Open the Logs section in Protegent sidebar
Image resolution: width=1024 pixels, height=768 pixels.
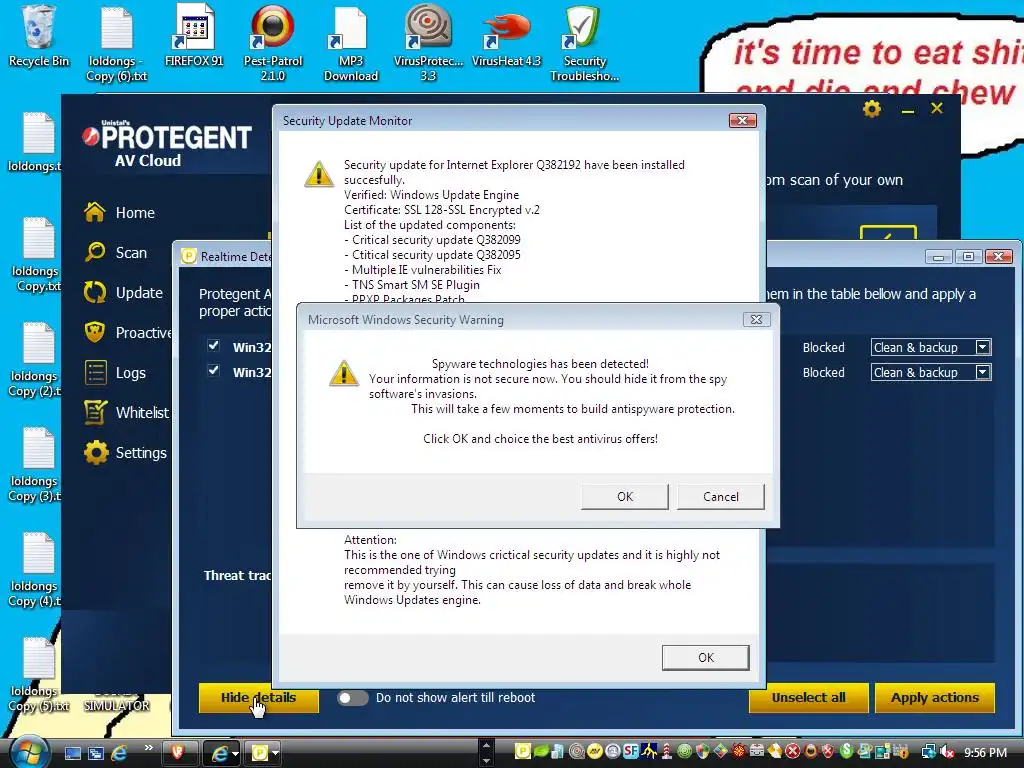click(116, 373)
